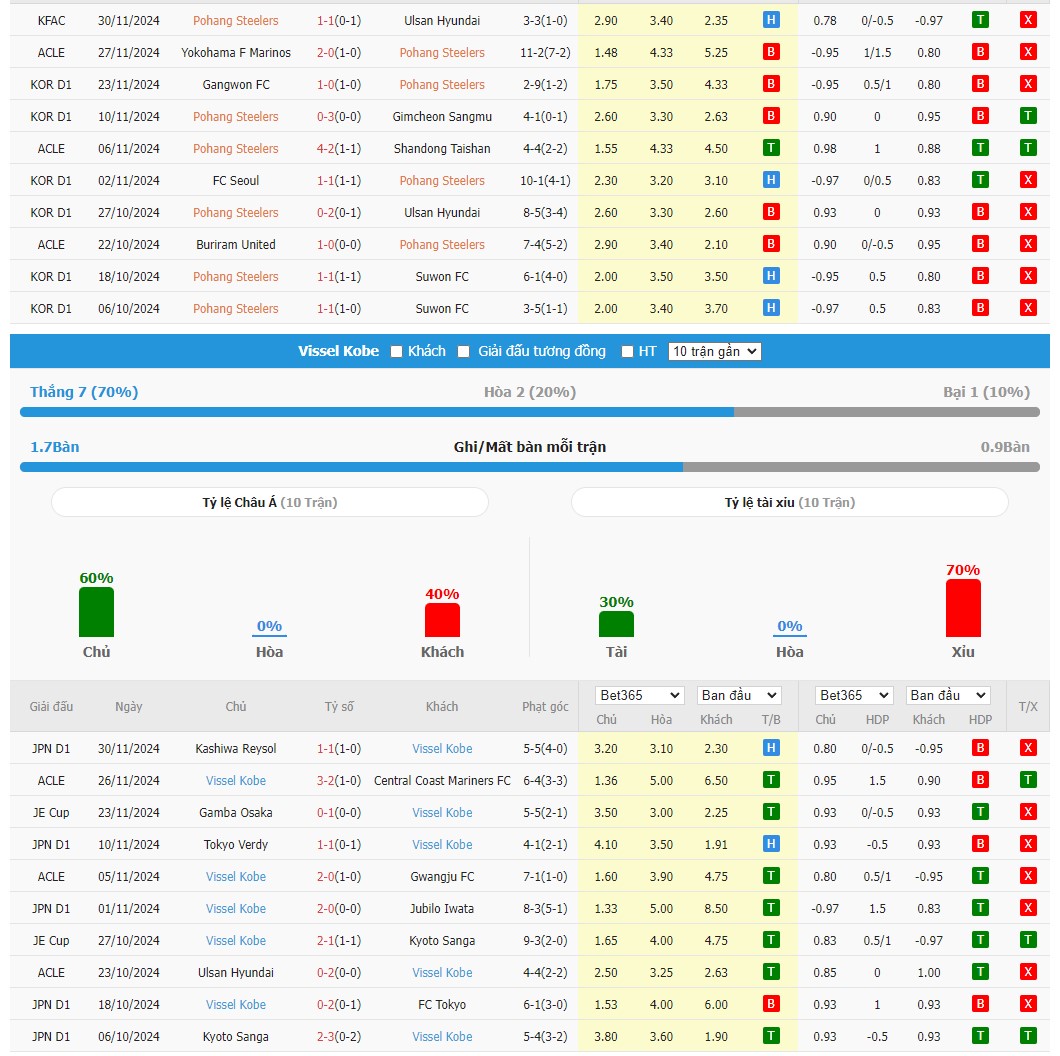Open the Ban đầu dropdown above T/B column
This screenshot has width=1060, height=1056.
740,695
